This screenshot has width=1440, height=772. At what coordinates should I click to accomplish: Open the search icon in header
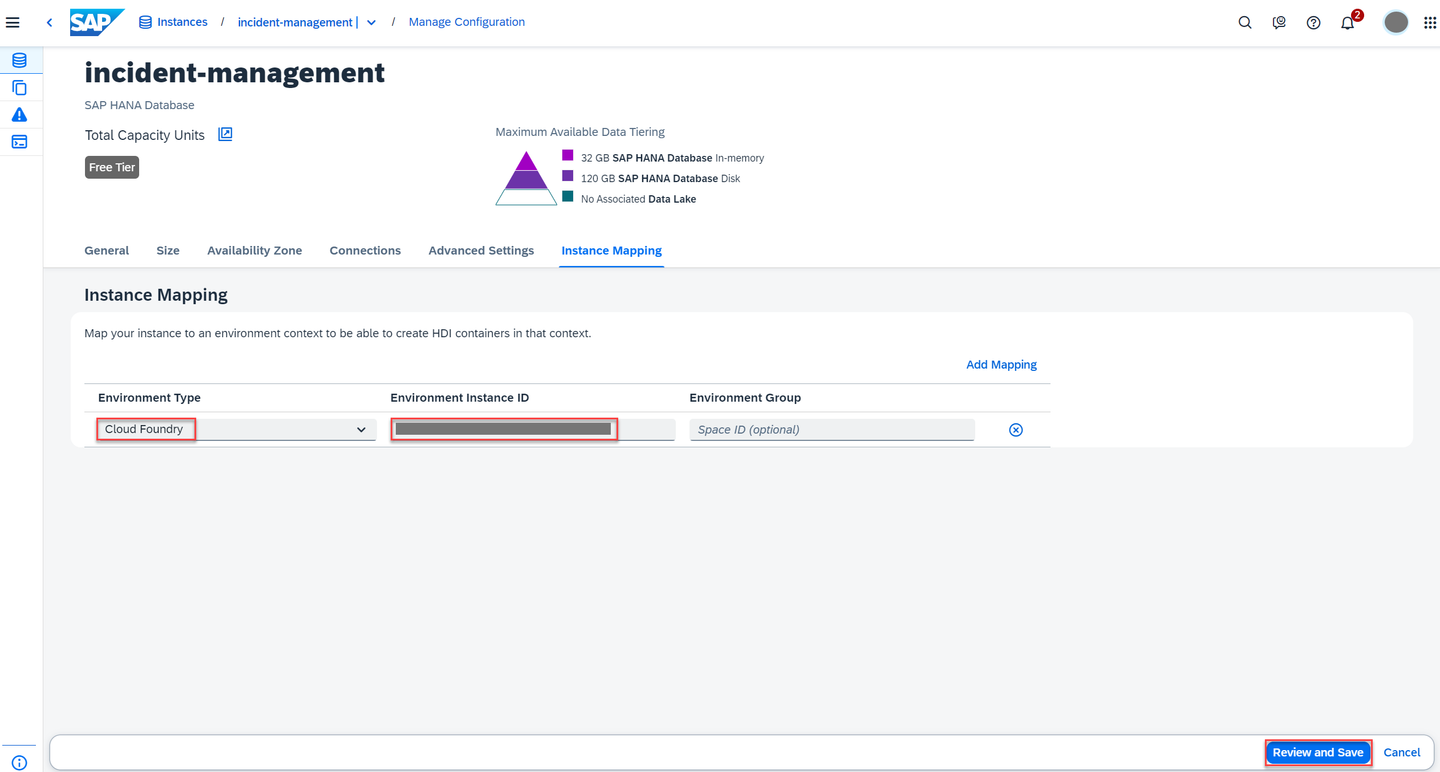click(1245, 22)
